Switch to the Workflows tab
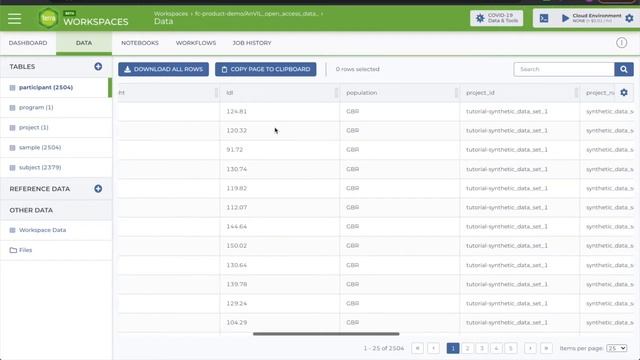 [196, 43]
